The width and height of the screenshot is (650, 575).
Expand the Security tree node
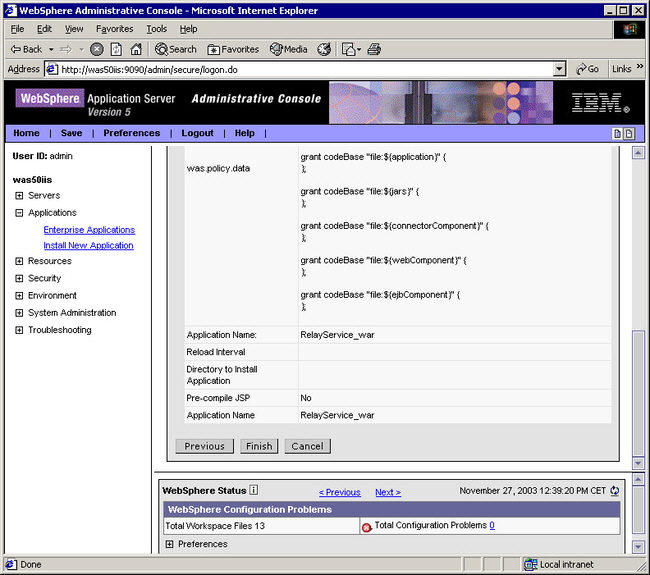19,279
